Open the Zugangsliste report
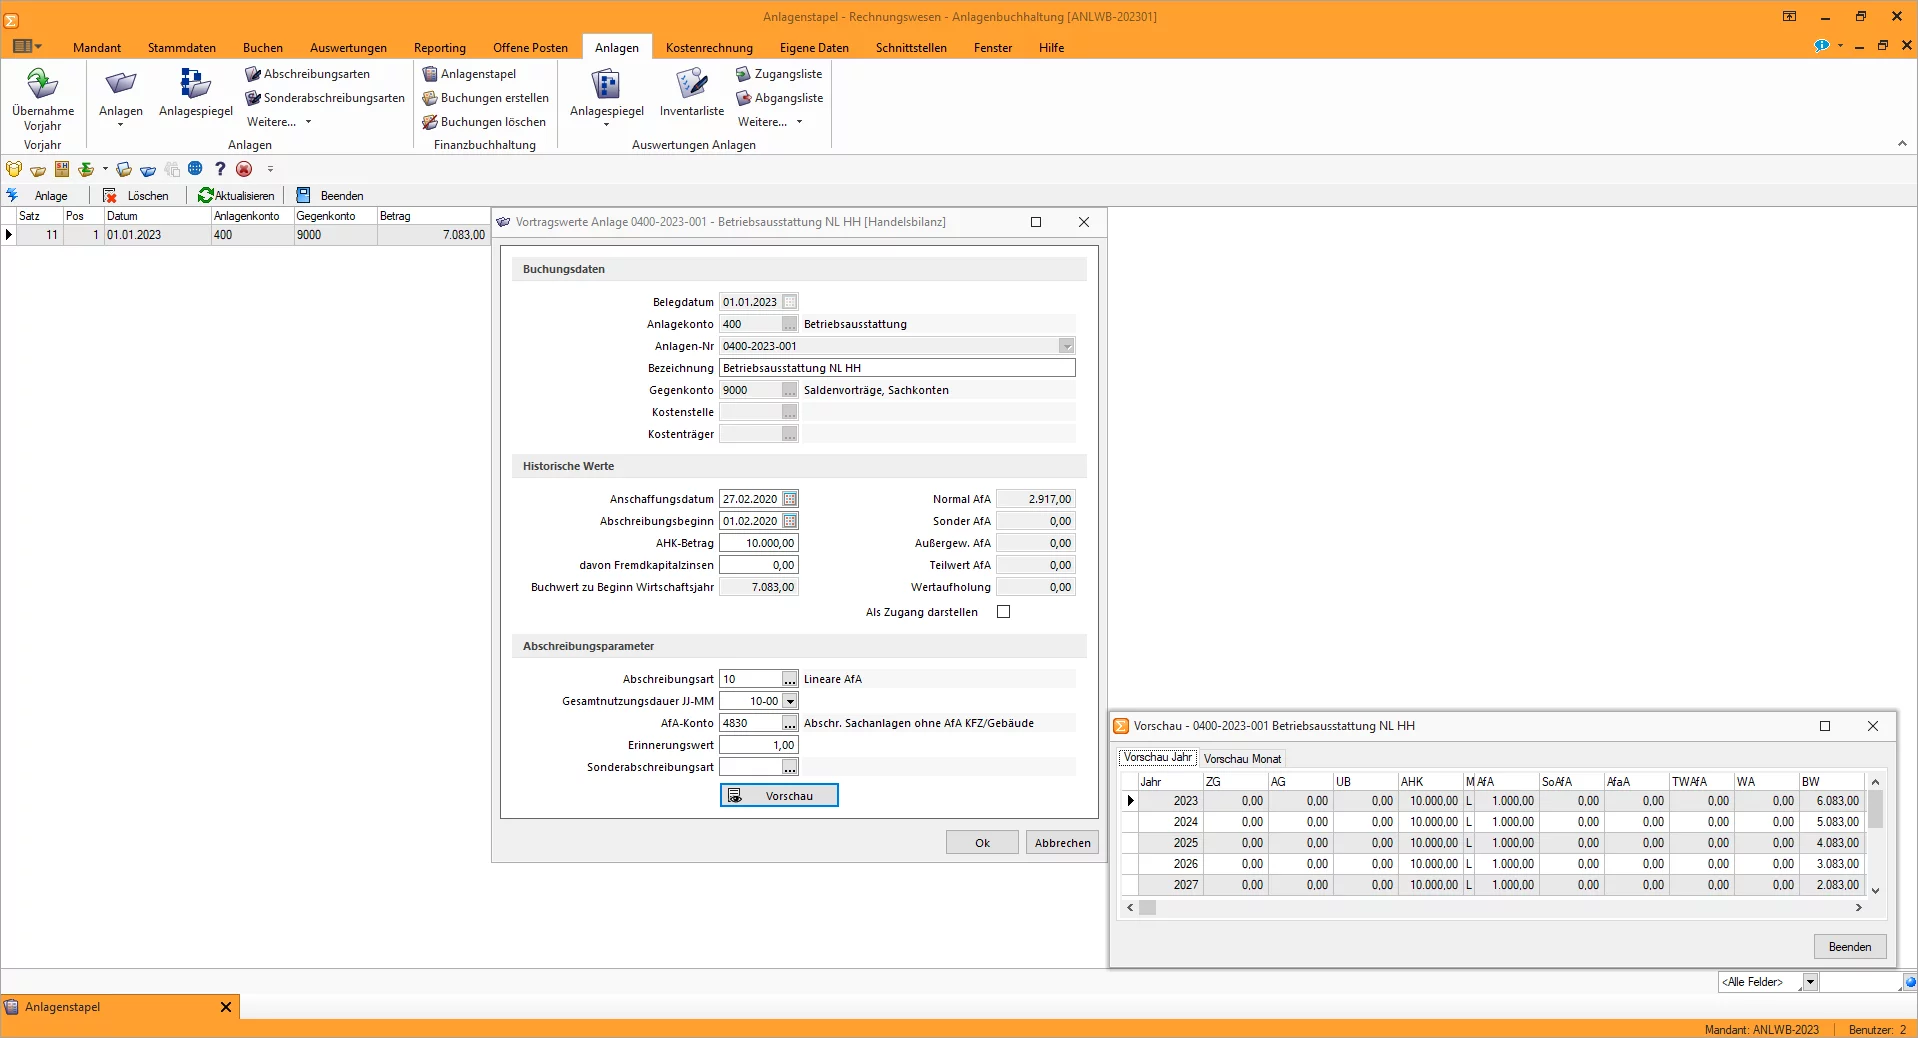 (779, 74)
